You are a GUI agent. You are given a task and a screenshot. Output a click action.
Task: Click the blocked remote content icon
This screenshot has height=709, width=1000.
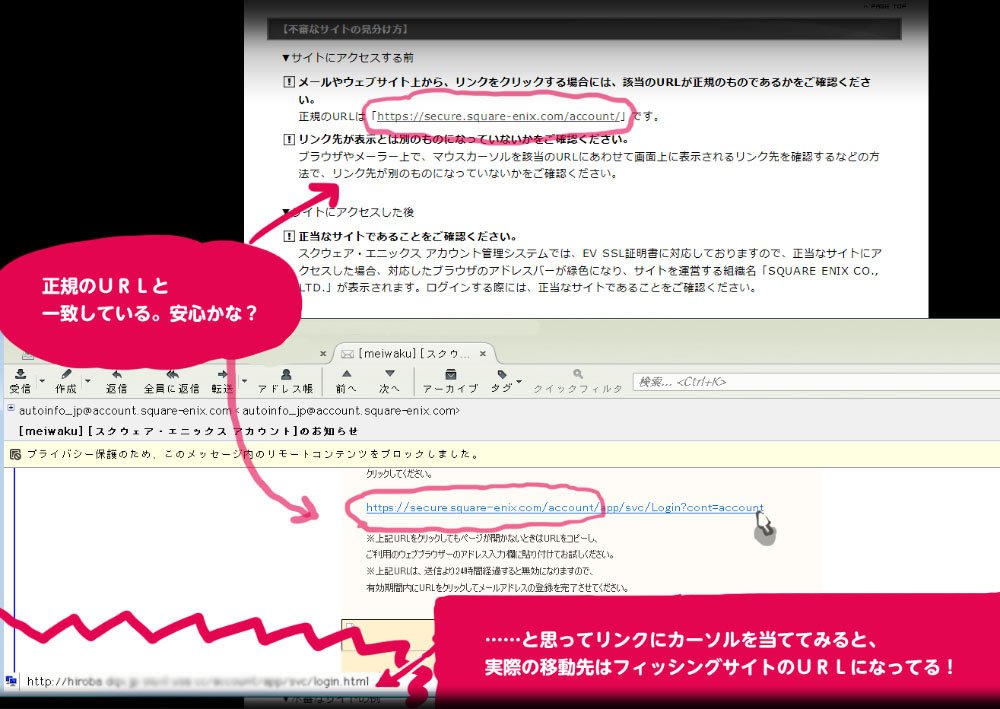[x=15, y=454]
